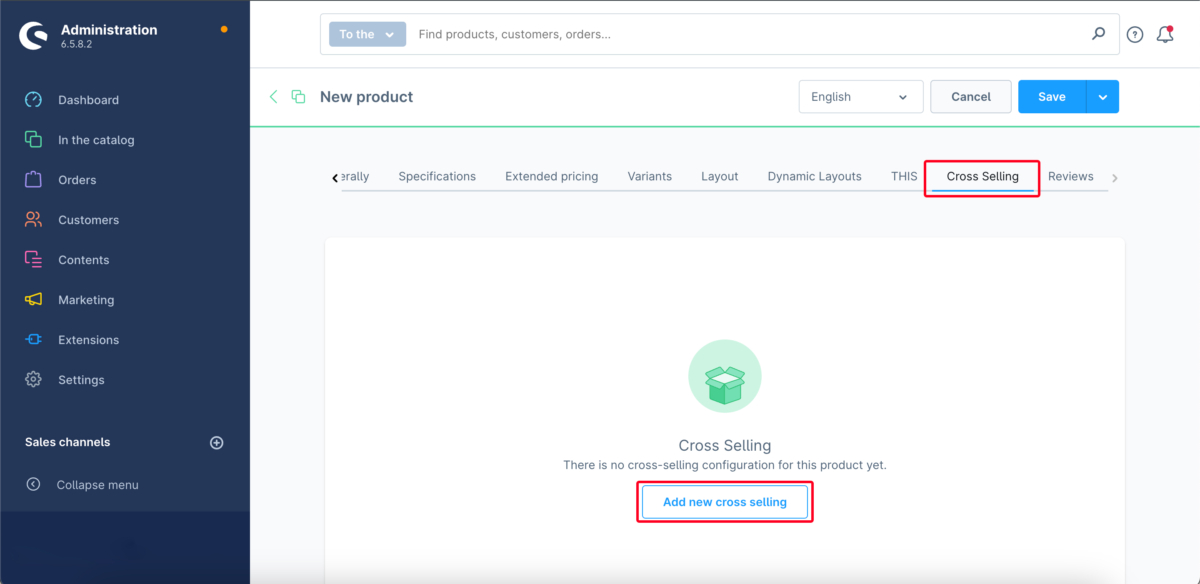Open Marketing megaphone icon
The image size is (1200, 584).
point(34,300)
